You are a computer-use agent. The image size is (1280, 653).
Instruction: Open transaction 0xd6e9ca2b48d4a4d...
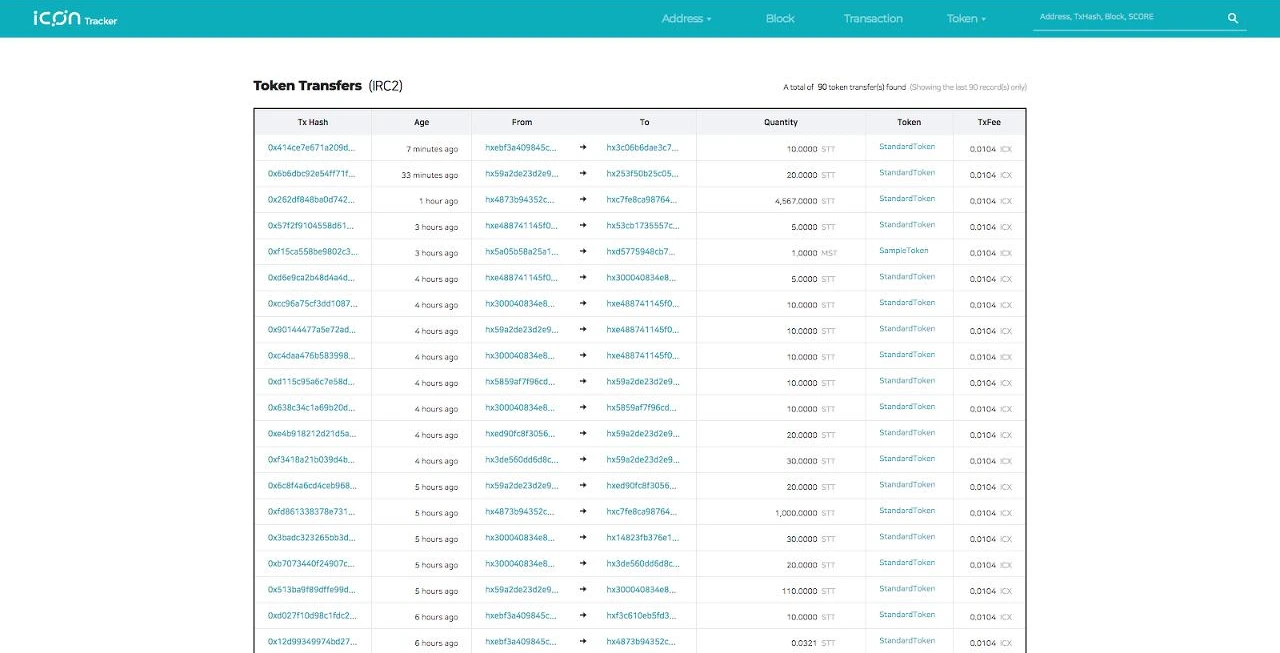tap(311, 278)
